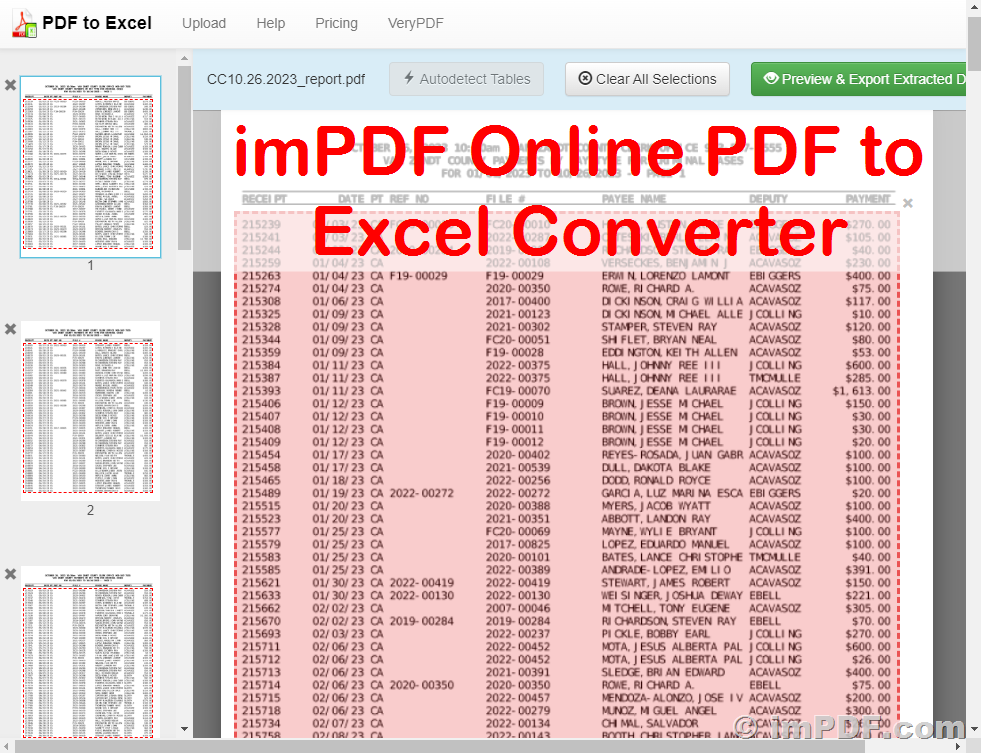Open the Upload menu item
This screenshot has width=981, height=753.
pos(204,23)
